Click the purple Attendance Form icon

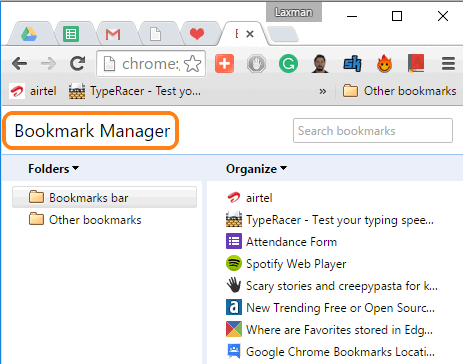coord(234,241)
